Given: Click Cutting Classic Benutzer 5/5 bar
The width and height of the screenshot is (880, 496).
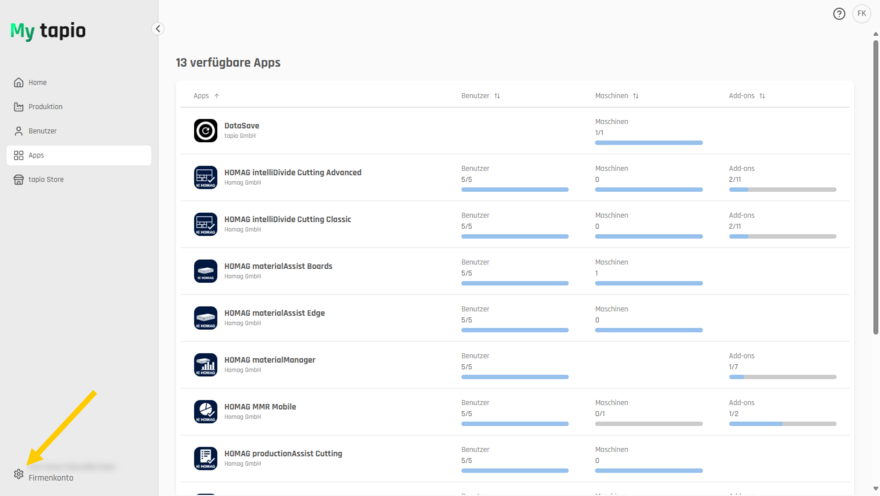Looking at the screenshot, I should pyautogui.click(x=515, y=237).
